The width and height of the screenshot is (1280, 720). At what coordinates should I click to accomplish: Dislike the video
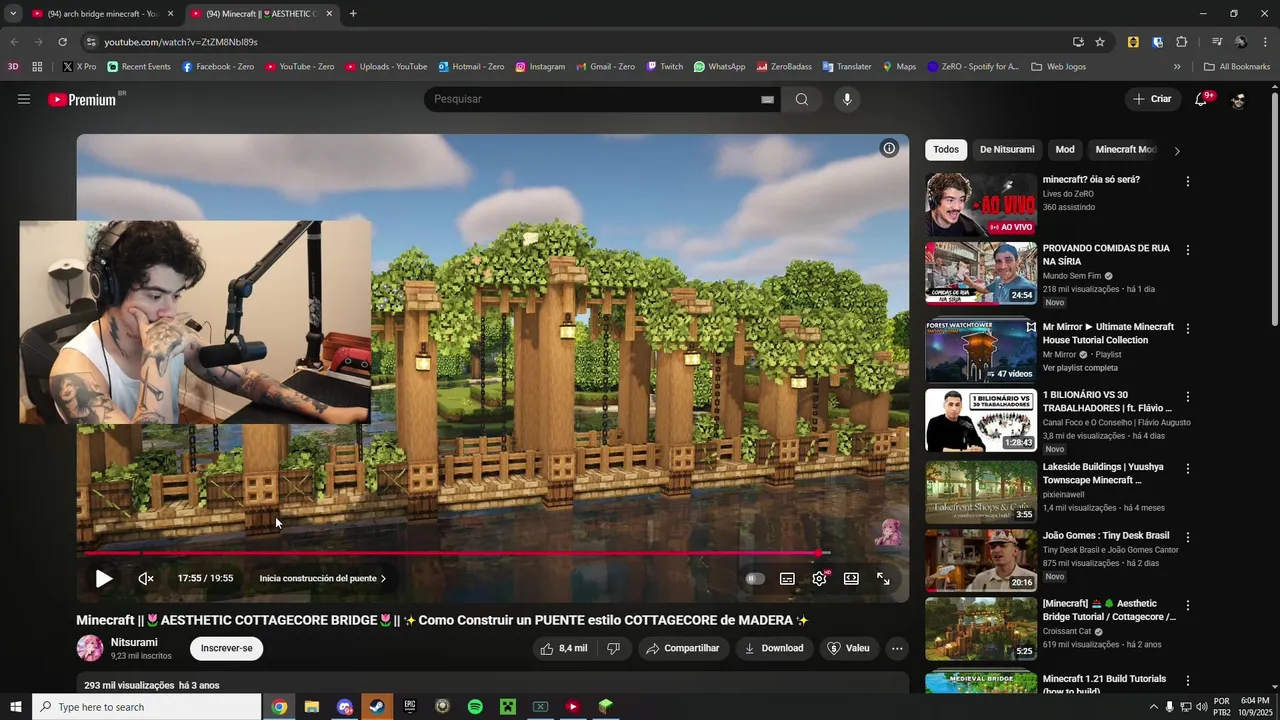613,648
